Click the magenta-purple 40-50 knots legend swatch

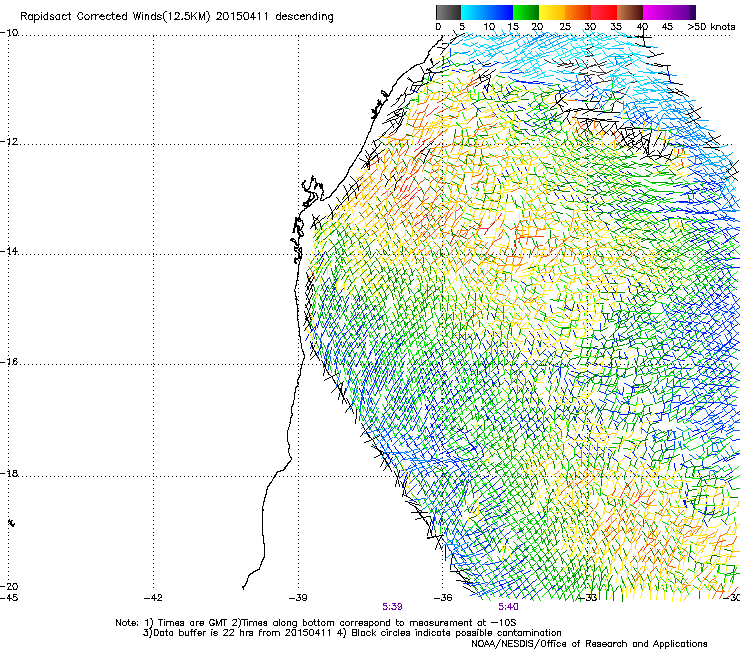(669, 12)
